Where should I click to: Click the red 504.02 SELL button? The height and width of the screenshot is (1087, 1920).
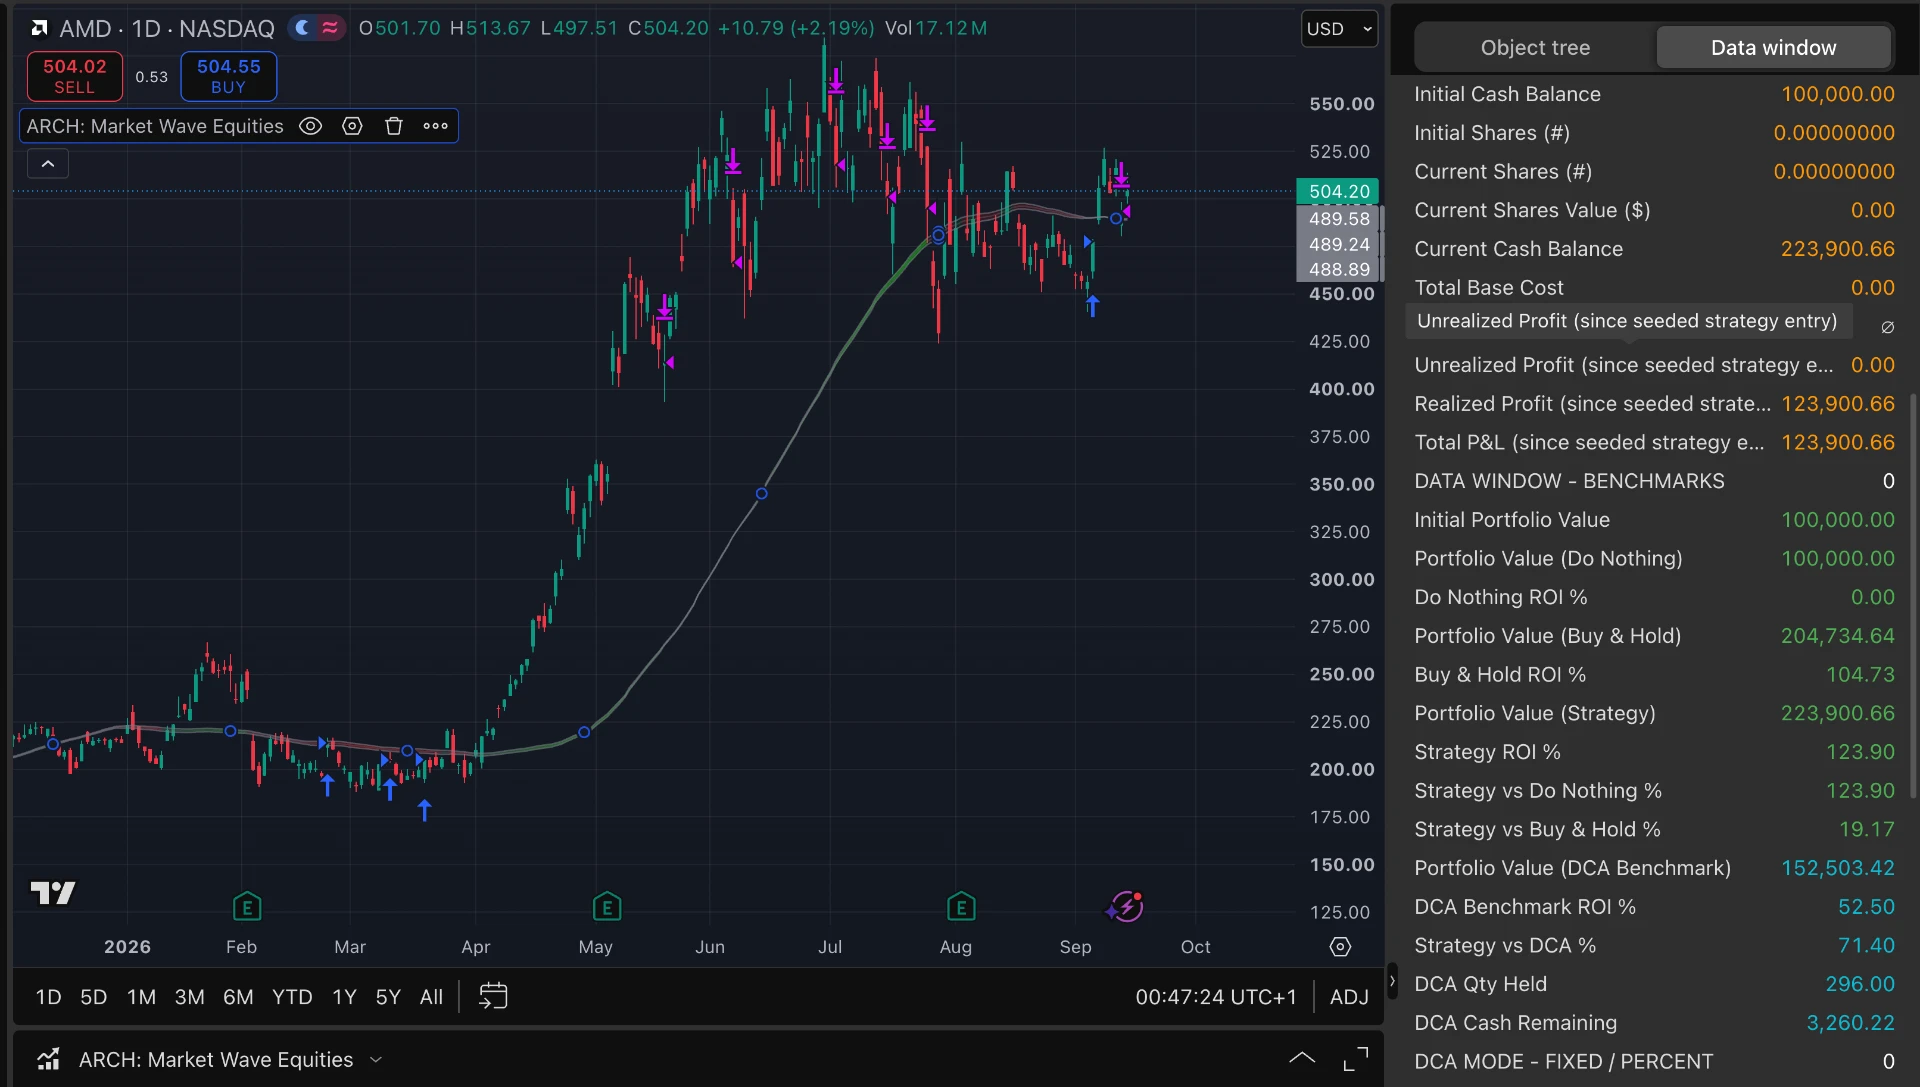point(75,76)
